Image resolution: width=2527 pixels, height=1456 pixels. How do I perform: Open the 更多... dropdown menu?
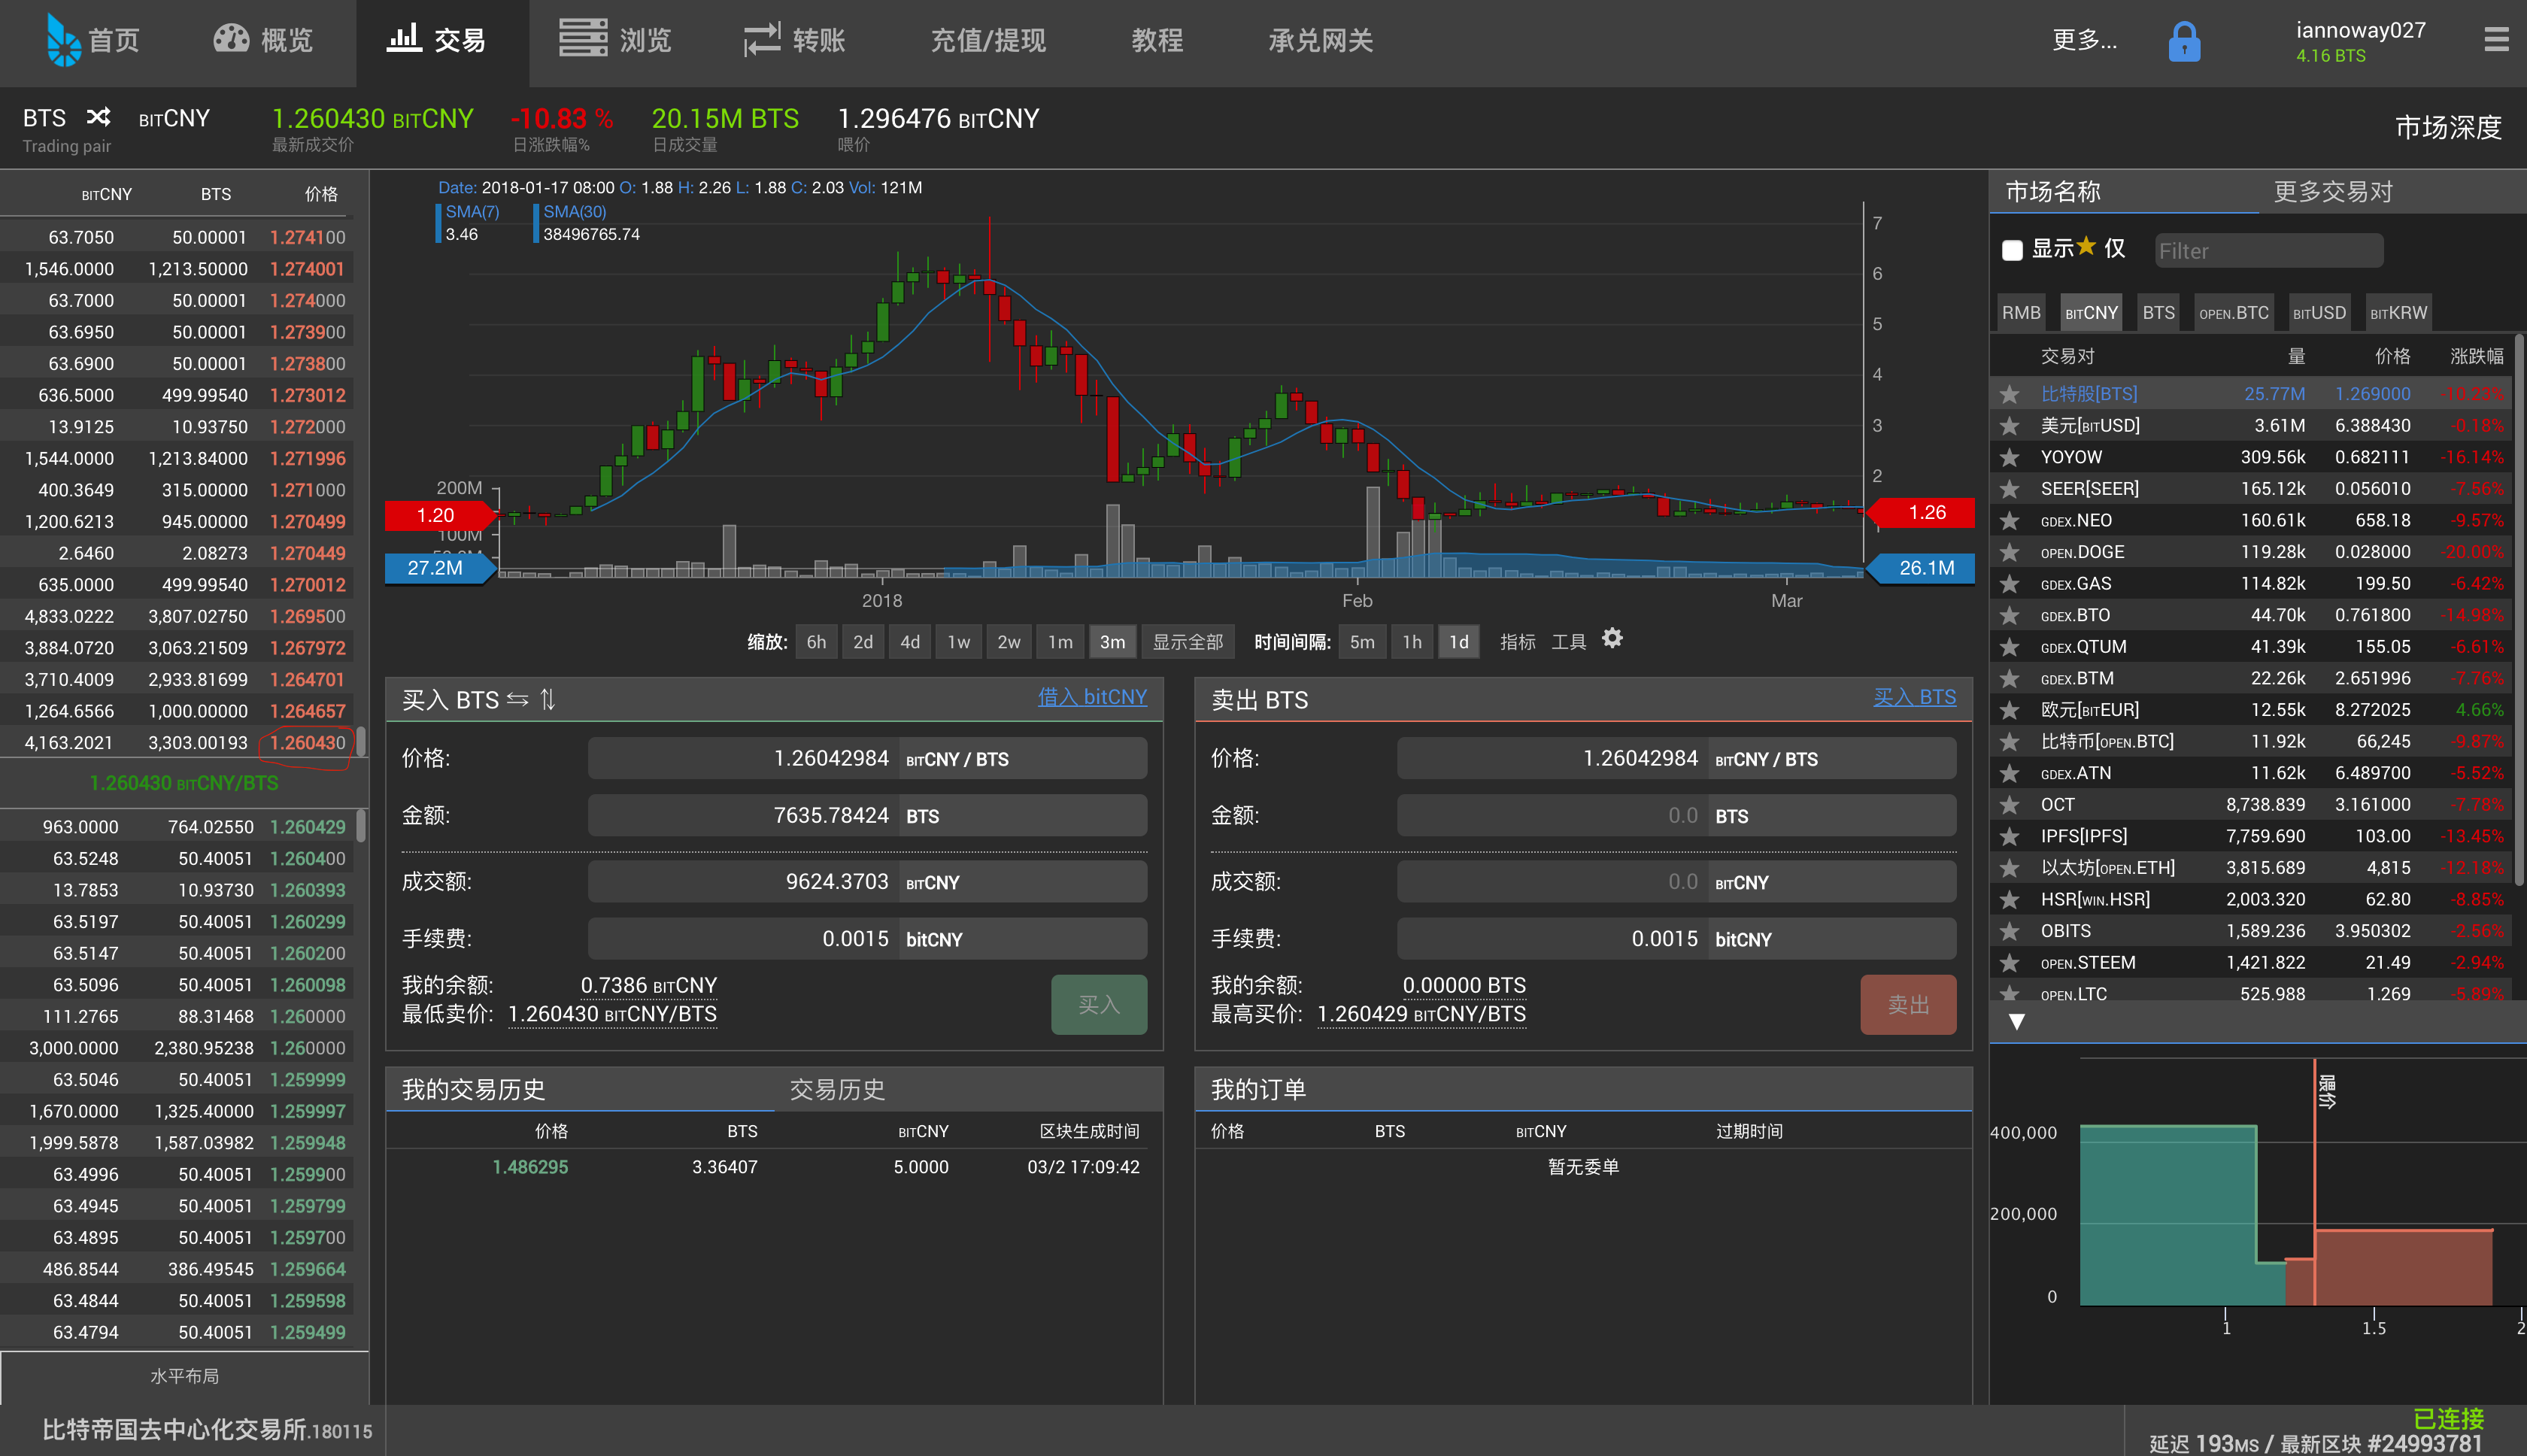coord(2084,40)
